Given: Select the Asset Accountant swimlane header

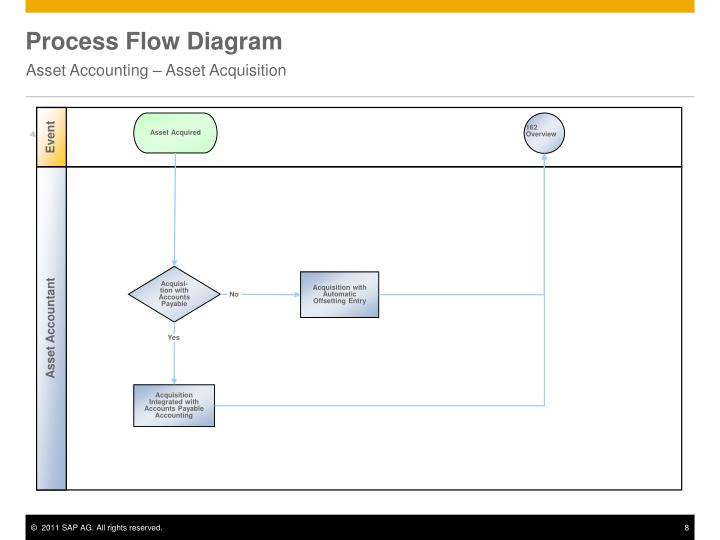Looking at the screenshot, I should click(51, 328).
